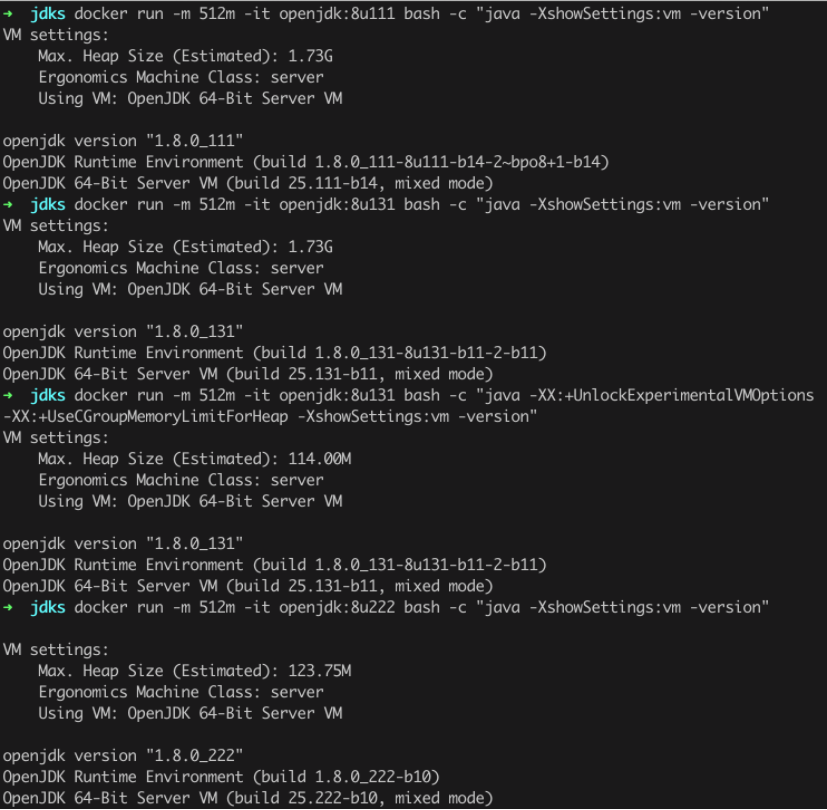The height and width of the screenshot is (810, 827).
Task: Click the 1.73G heap size under 8u111
Action: [x=311, y=56]
